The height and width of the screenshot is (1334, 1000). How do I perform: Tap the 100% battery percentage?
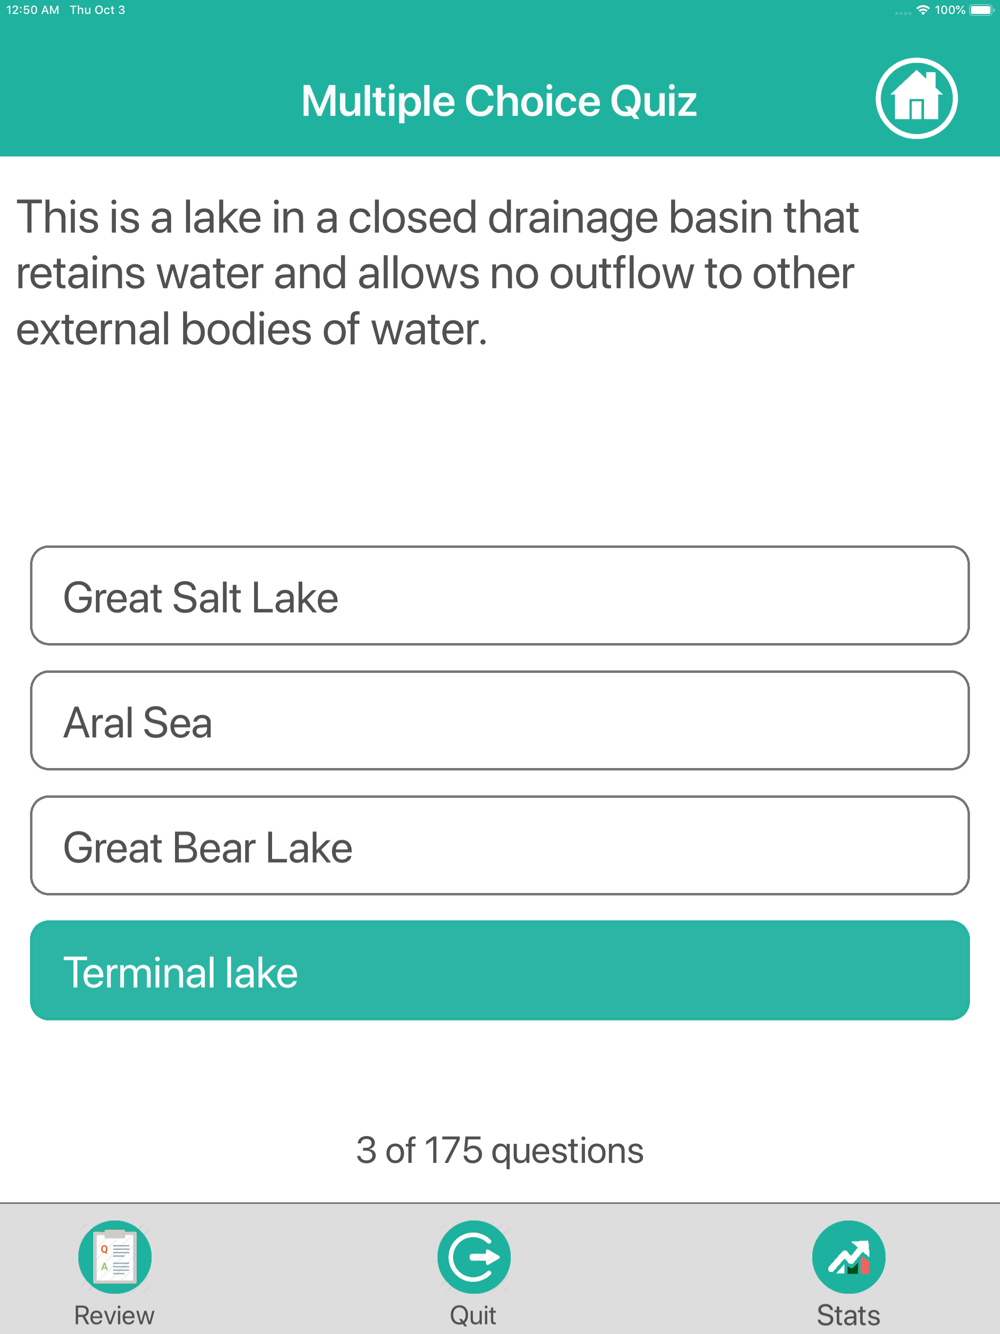(x=950, y=10)
